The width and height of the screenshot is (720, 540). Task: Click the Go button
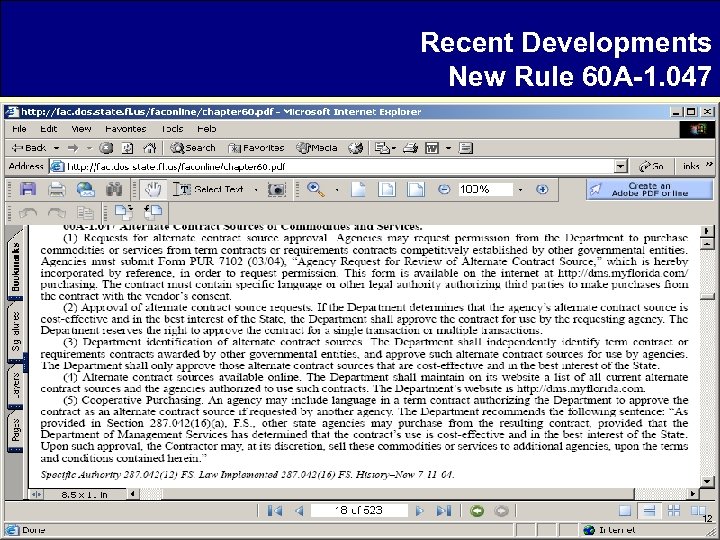[652, 166]
